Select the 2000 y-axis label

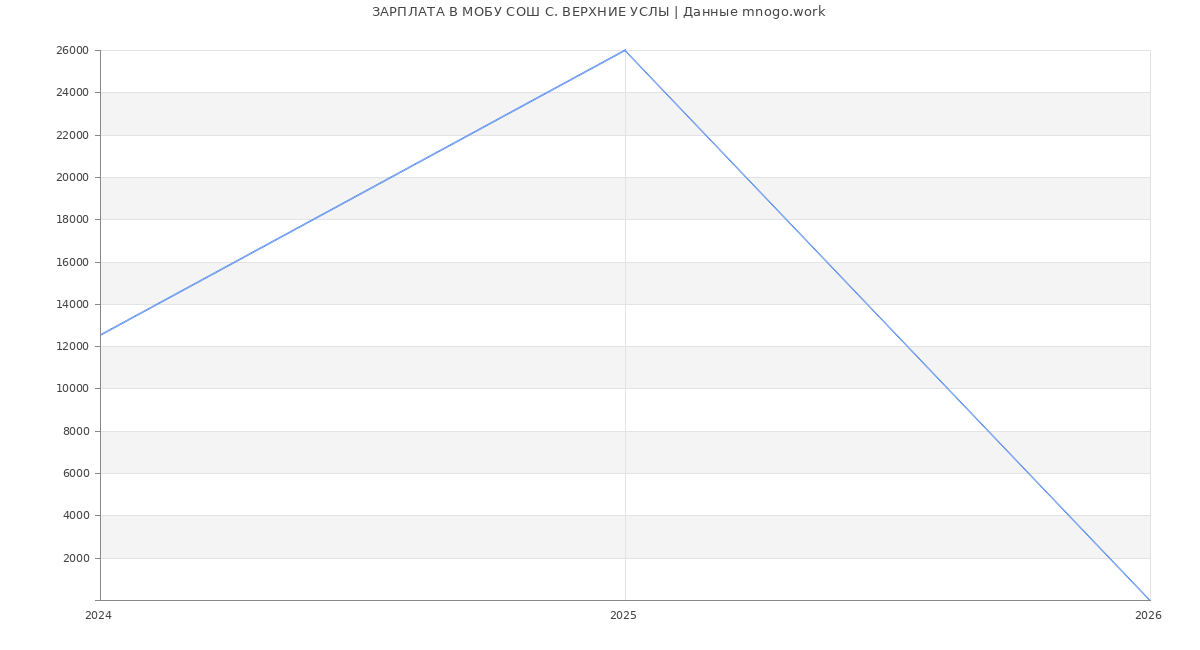pyautogui.click(x=76, y=558)
